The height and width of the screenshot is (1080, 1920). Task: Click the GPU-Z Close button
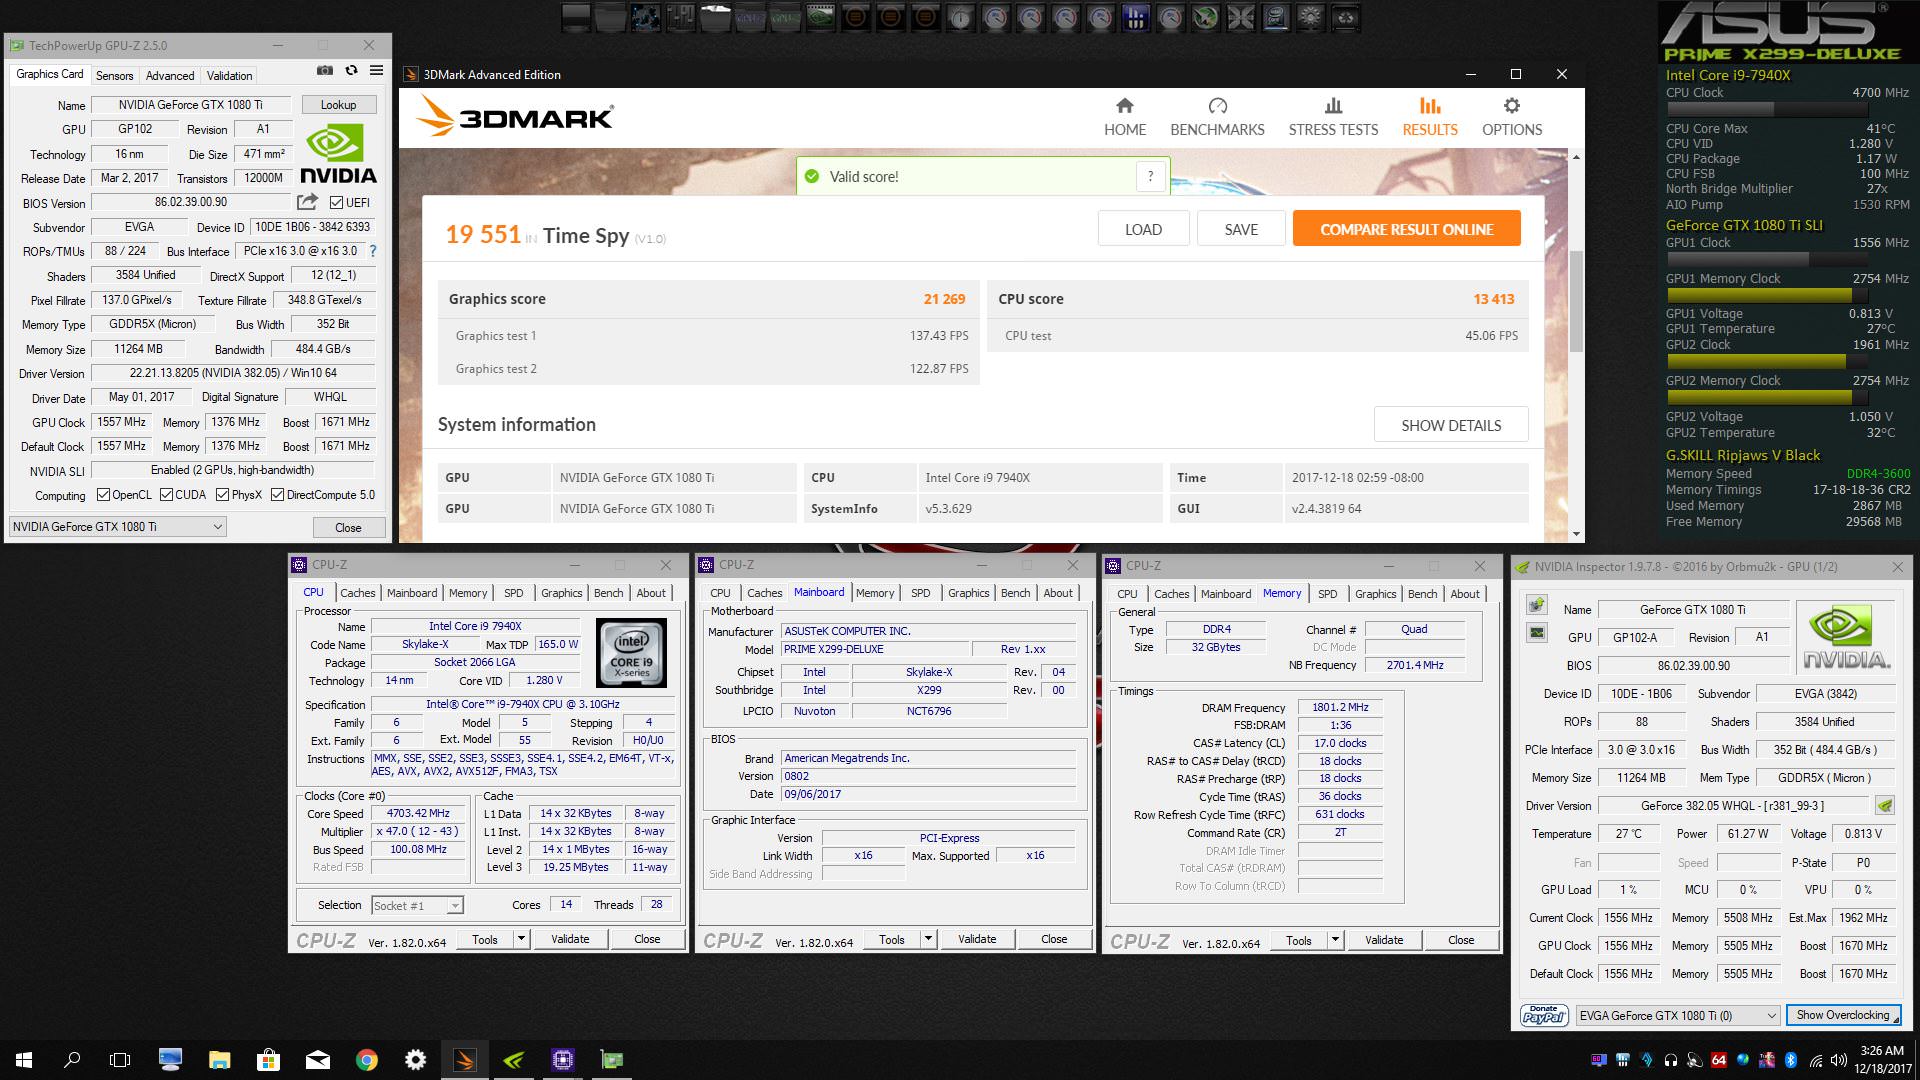click(348, 527)
